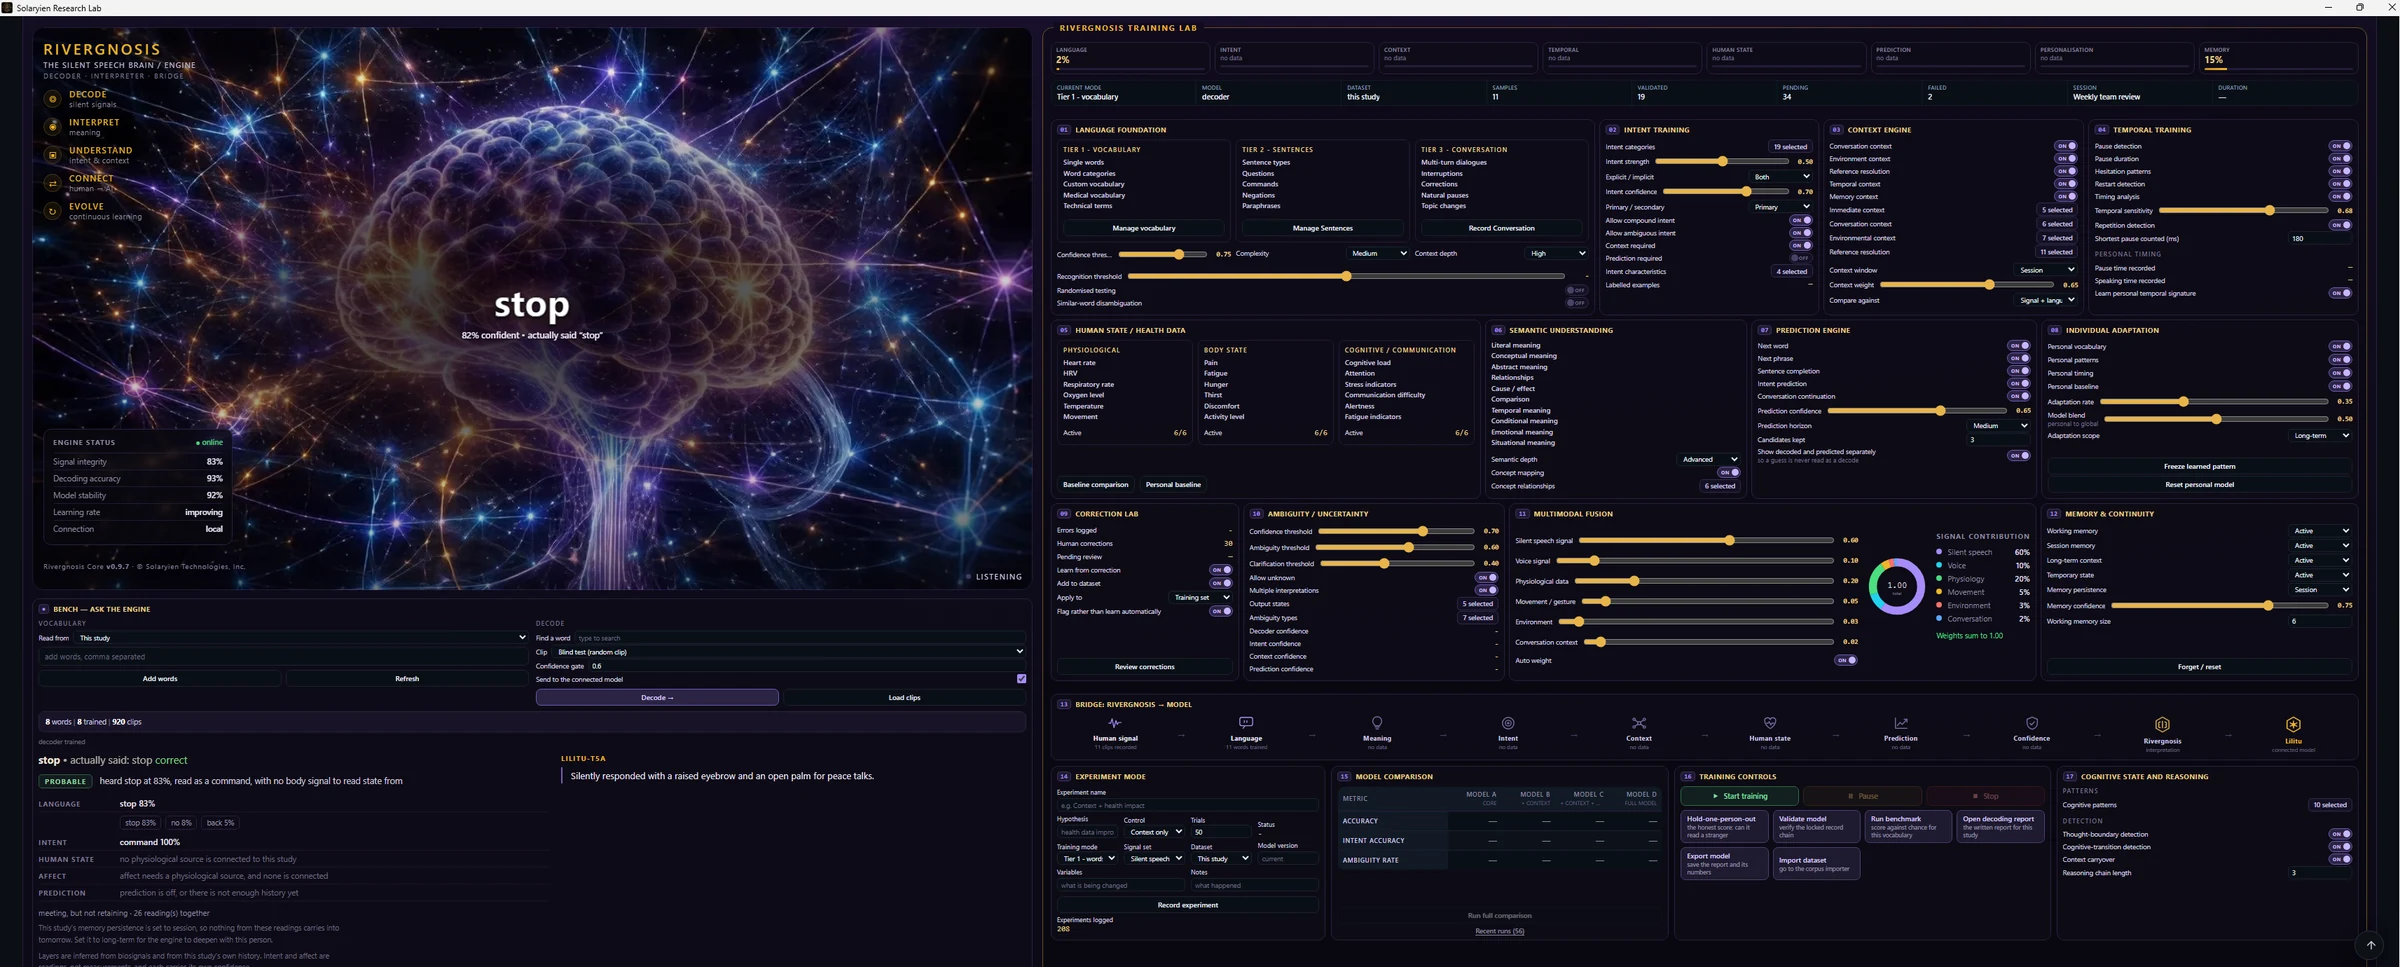Click the Connect sidebar icon
This screenshot has height=967, width=2400.
53,183
